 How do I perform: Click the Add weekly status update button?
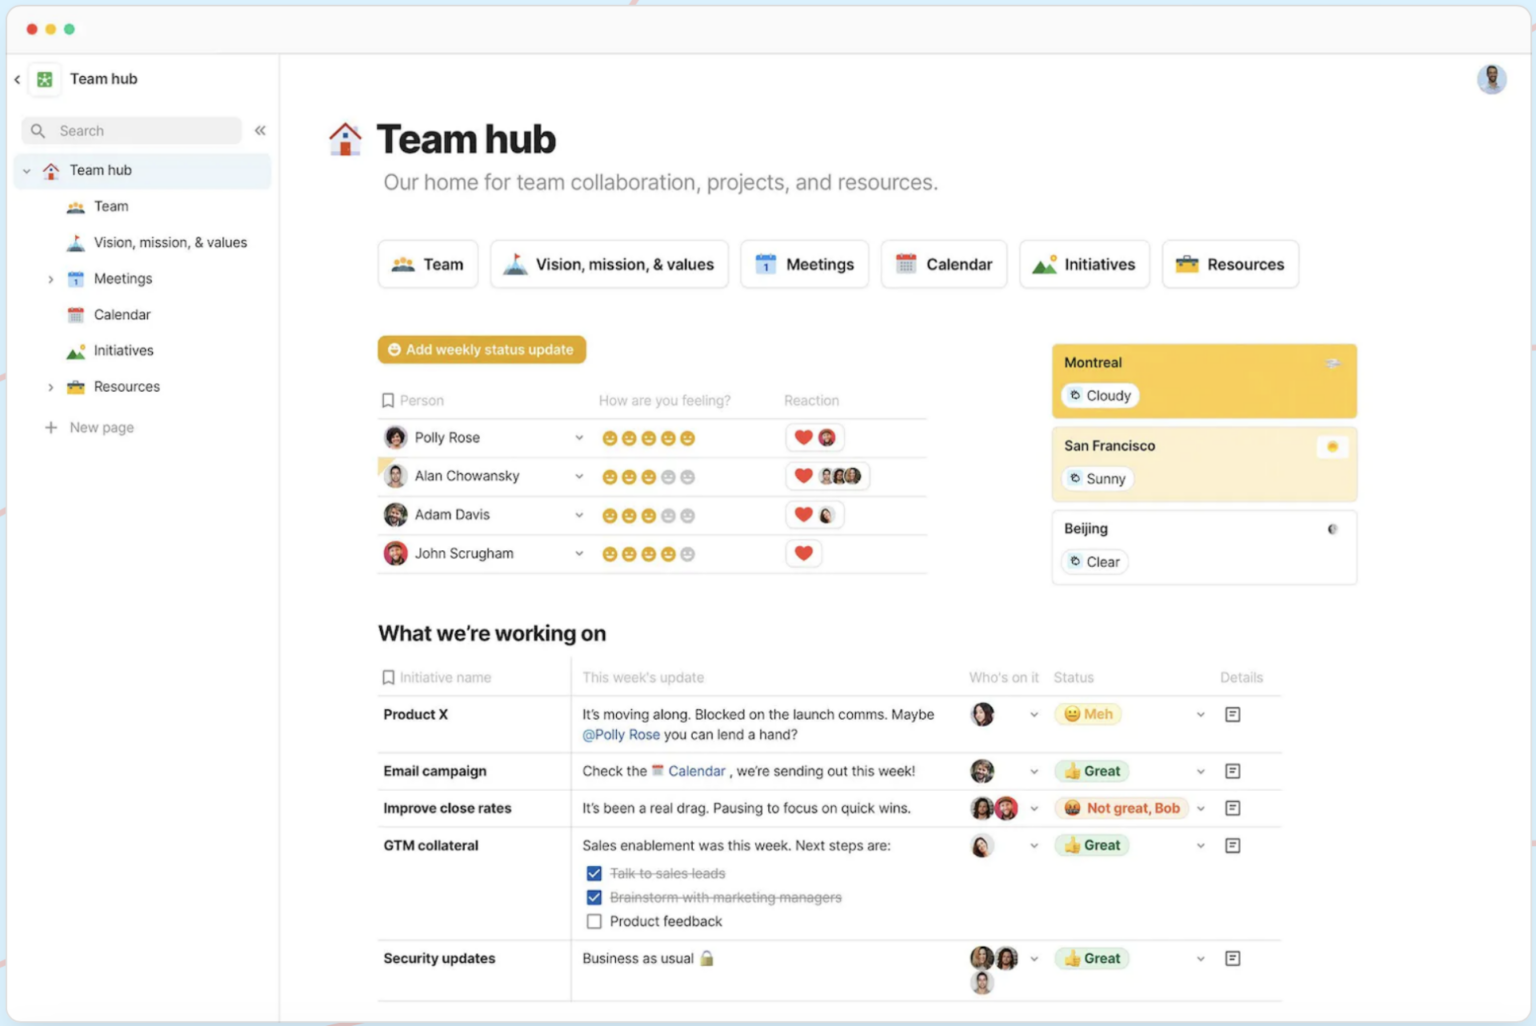[481, 350]
